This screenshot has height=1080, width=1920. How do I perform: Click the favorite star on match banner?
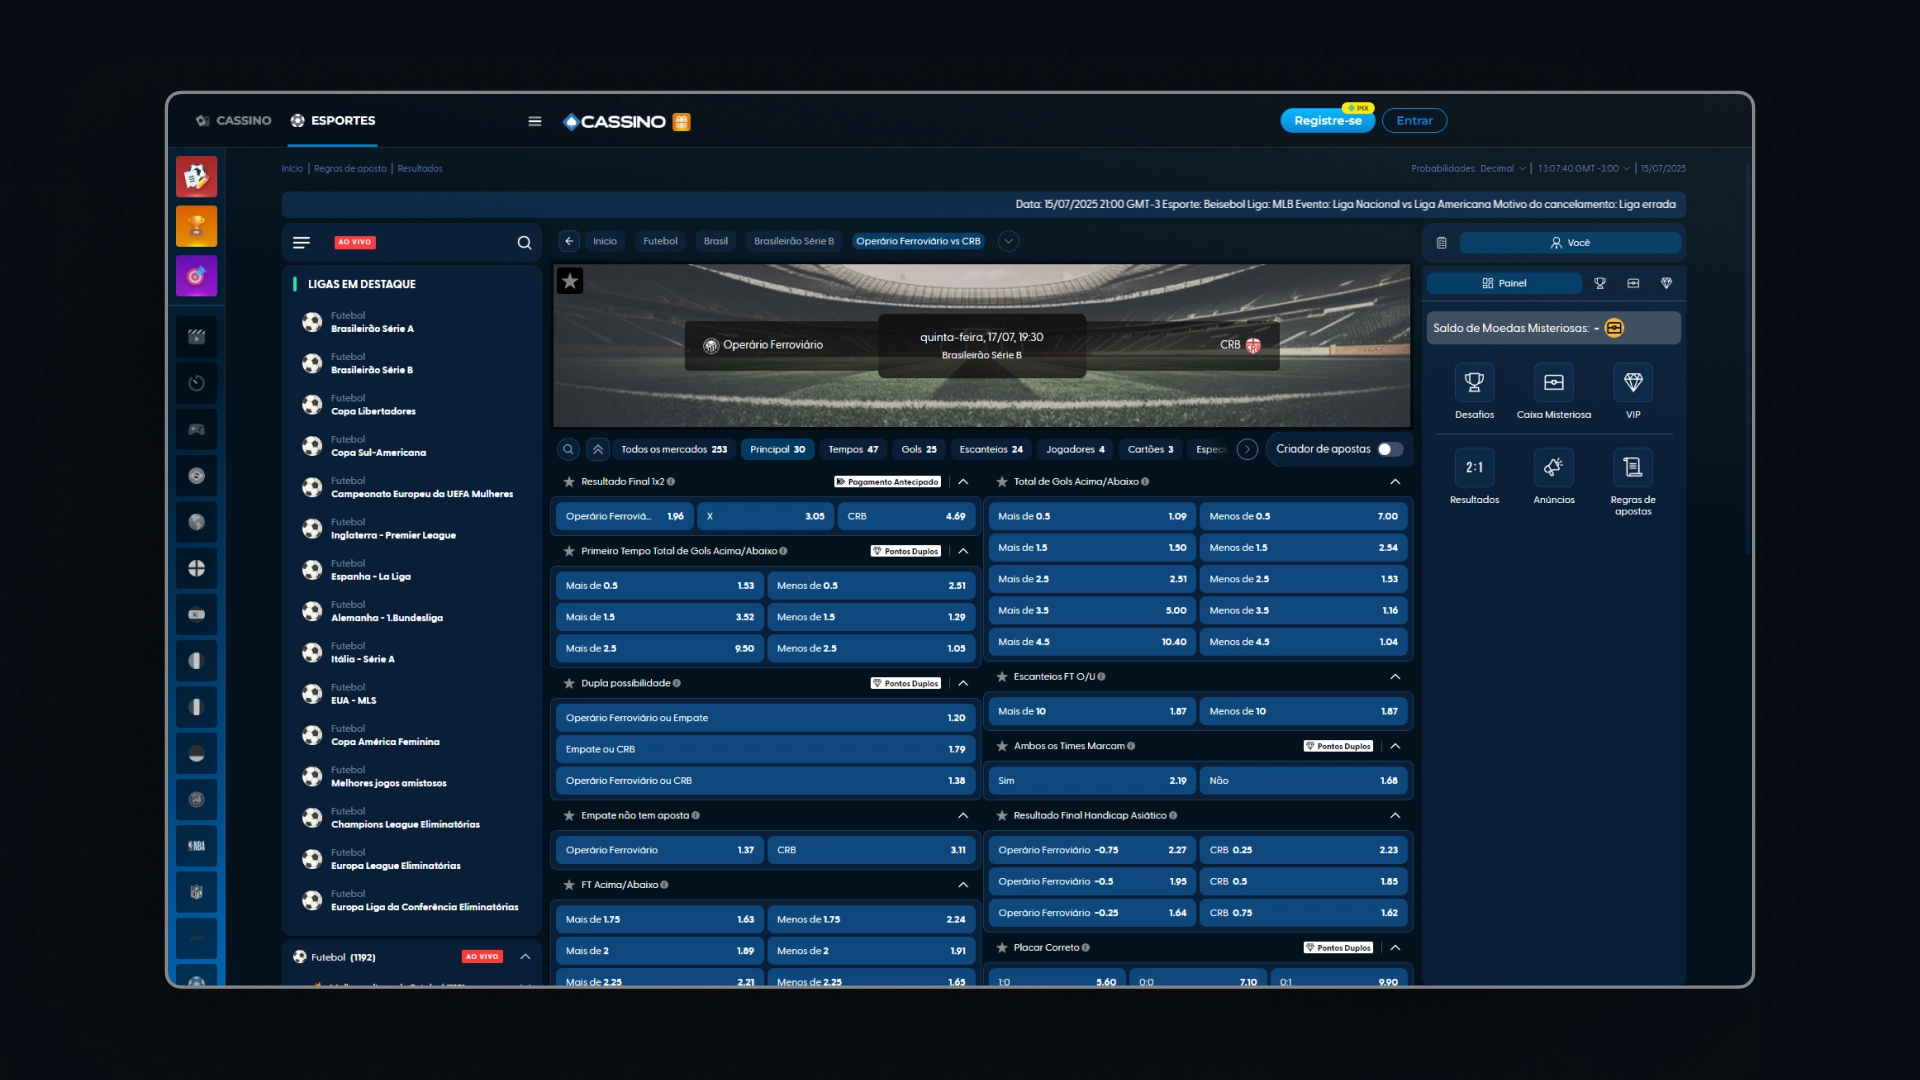click(x=570, y=281)
